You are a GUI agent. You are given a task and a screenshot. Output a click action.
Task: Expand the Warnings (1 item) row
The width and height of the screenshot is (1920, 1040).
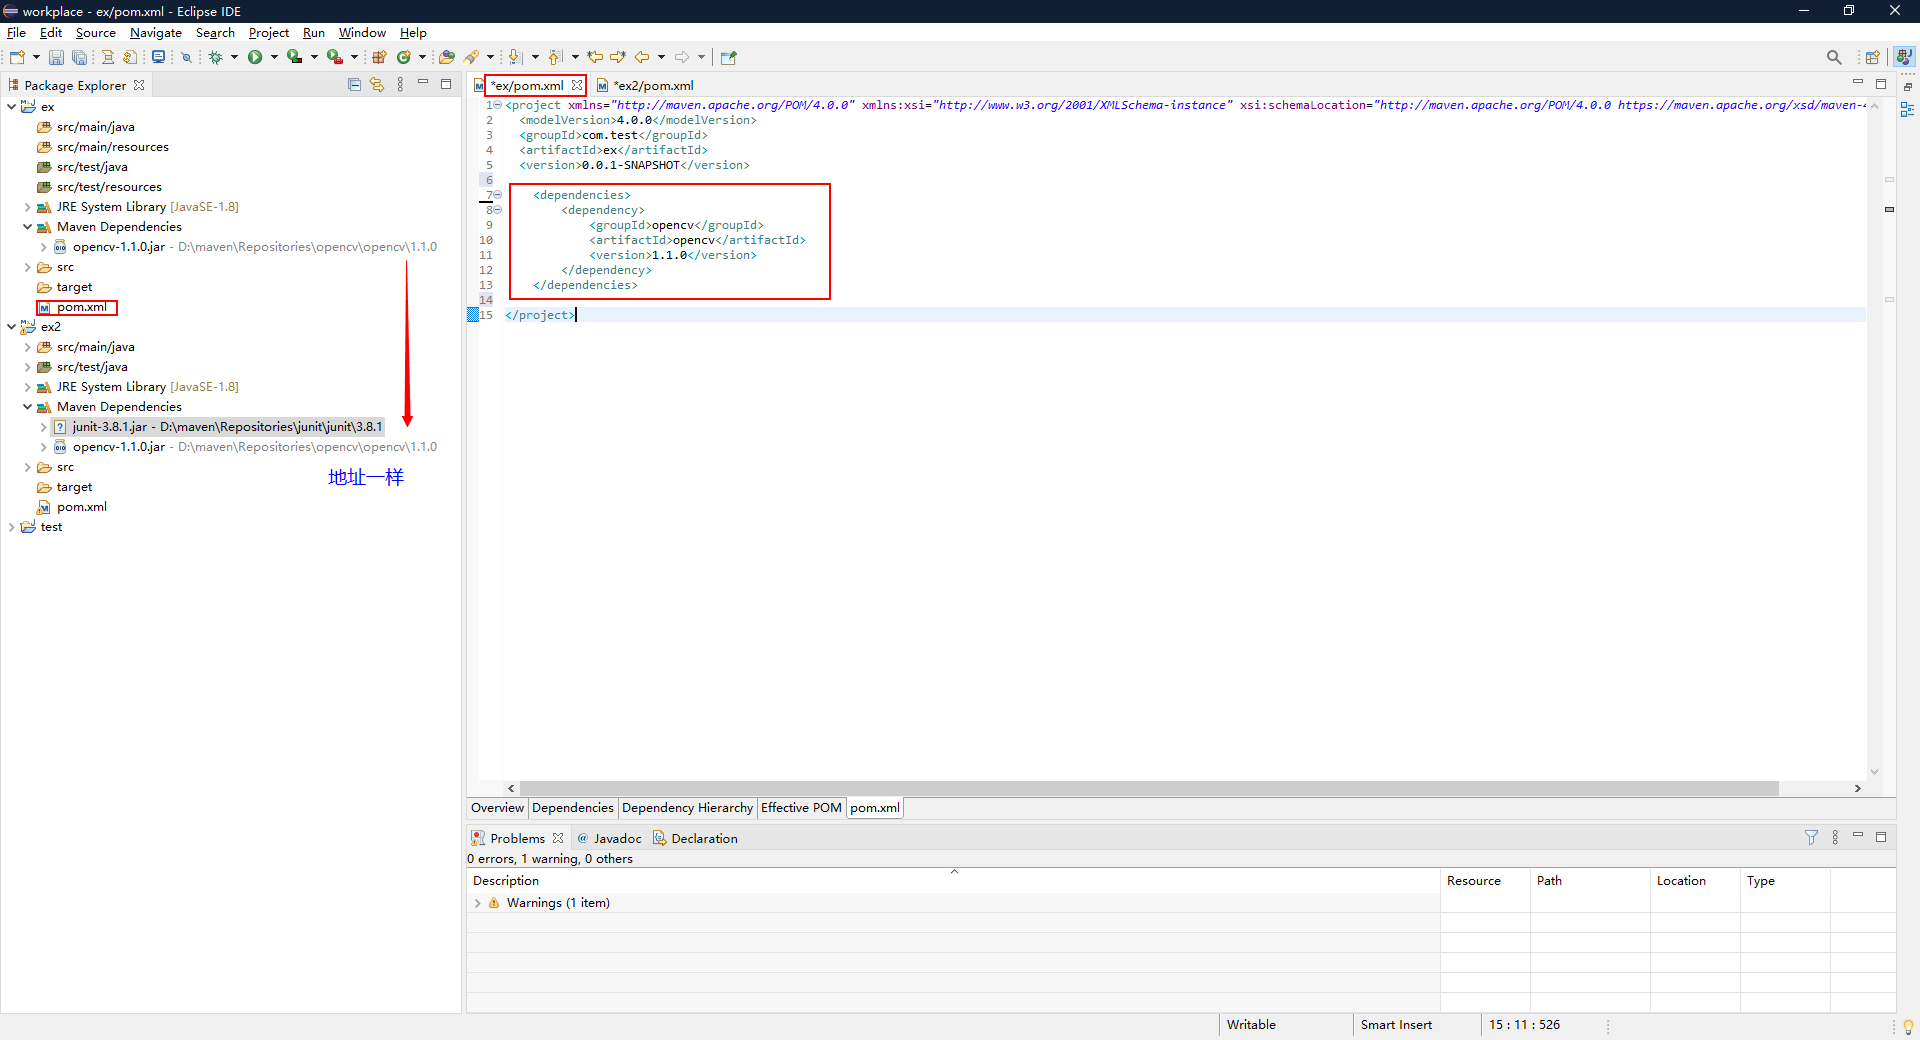[478, 903]
